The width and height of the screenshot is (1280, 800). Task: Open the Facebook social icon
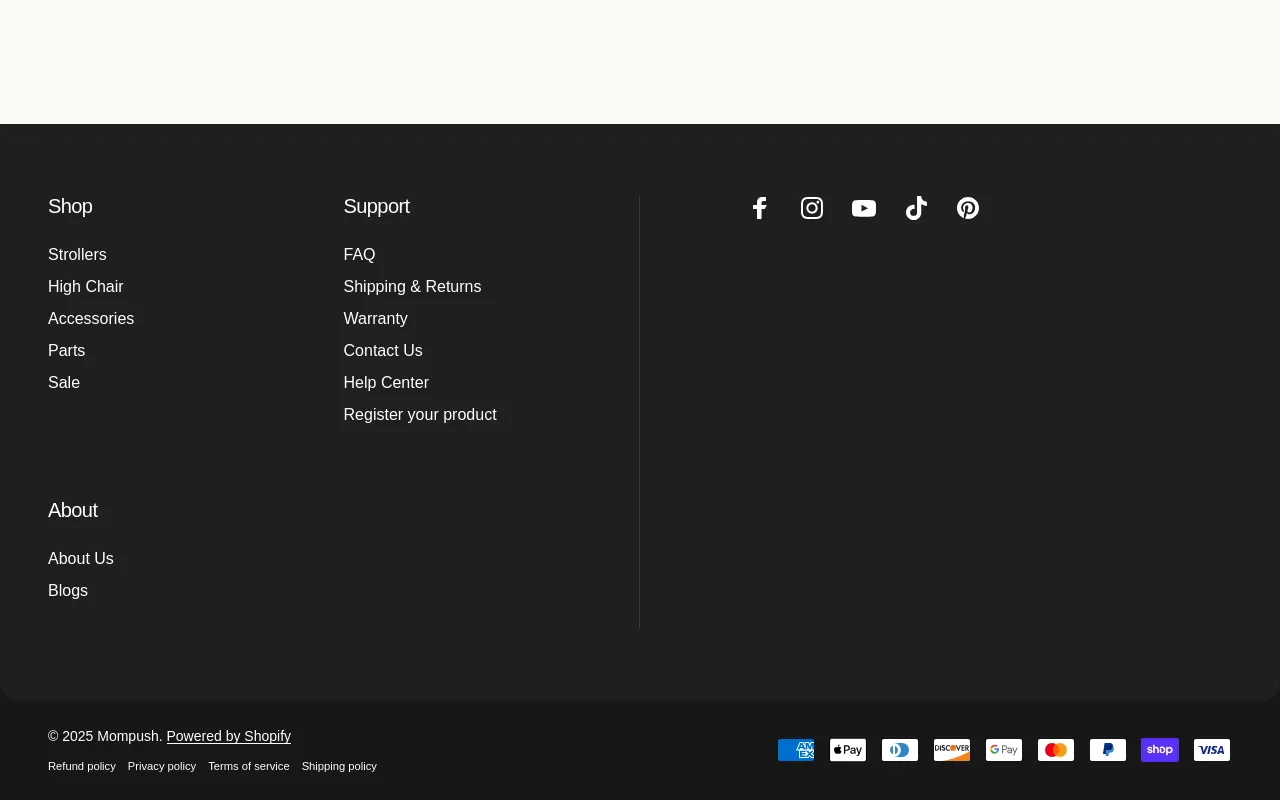(760, 208)
